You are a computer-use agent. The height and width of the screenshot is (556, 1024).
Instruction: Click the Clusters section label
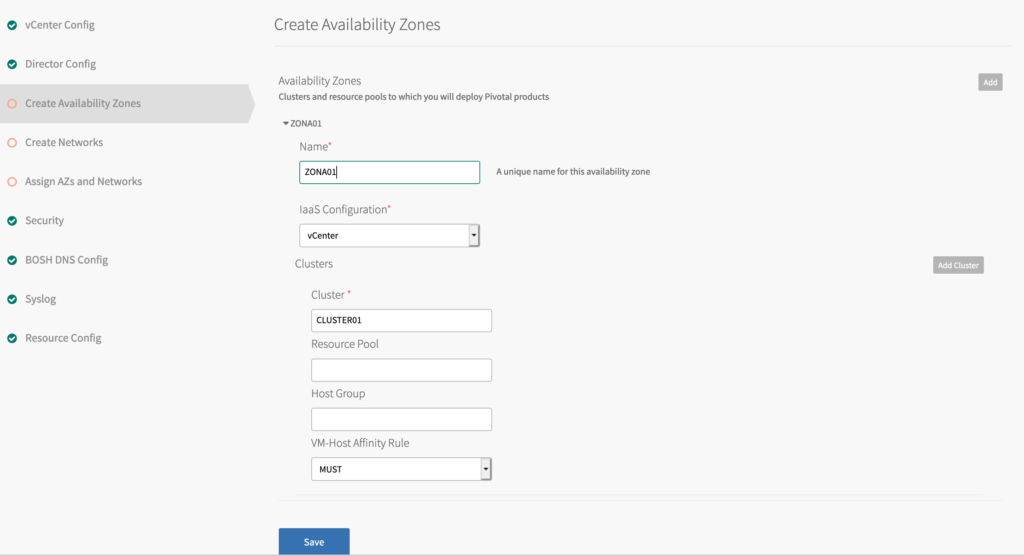(313, 264)
